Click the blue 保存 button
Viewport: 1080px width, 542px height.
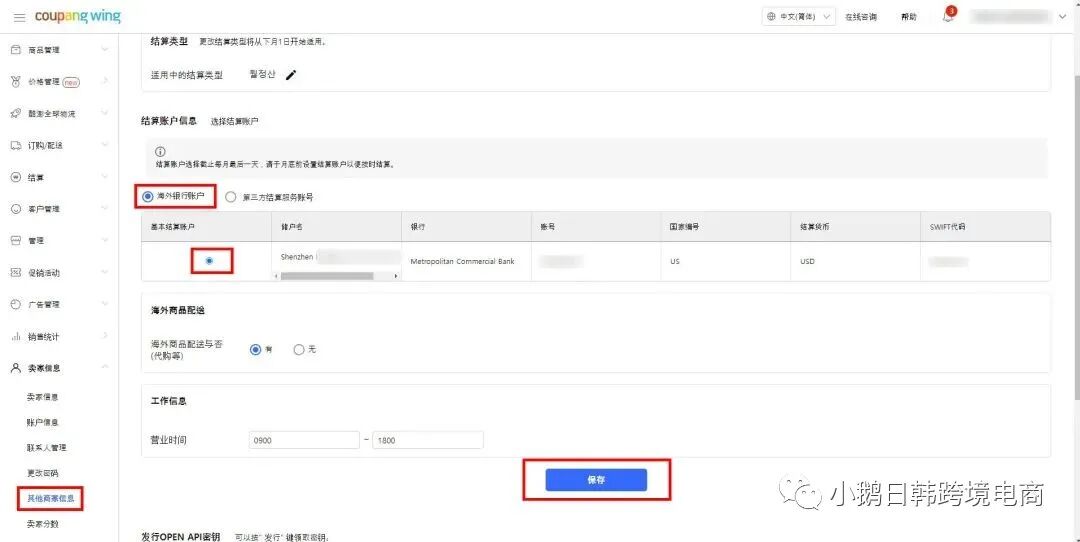596,480
